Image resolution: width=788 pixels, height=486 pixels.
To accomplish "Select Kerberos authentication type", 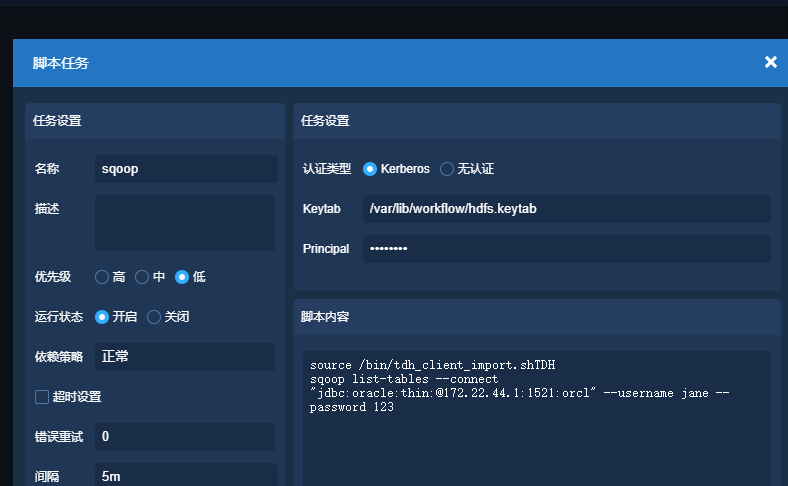I will (370, 169).
